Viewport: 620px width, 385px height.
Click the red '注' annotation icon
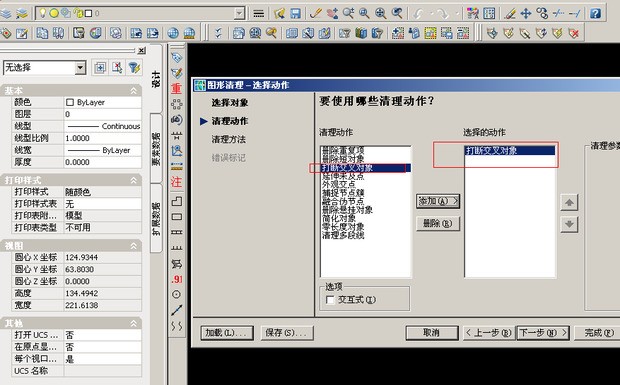click(176, 182)
